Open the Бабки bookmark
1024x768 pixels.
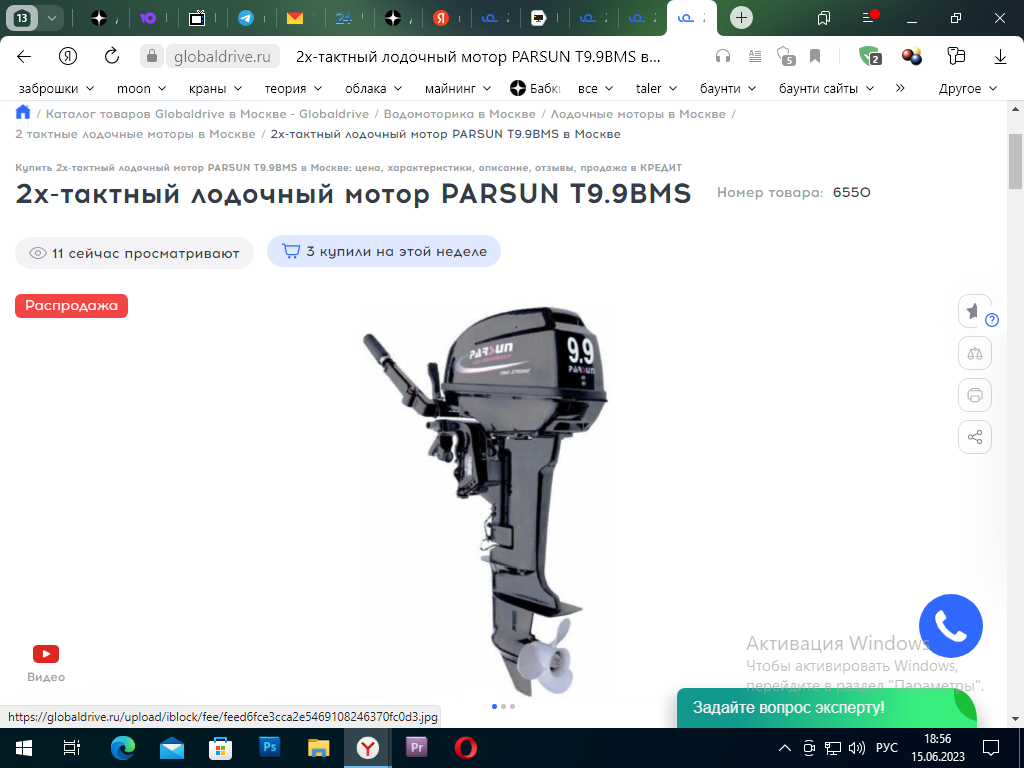[x=535, y=88]
